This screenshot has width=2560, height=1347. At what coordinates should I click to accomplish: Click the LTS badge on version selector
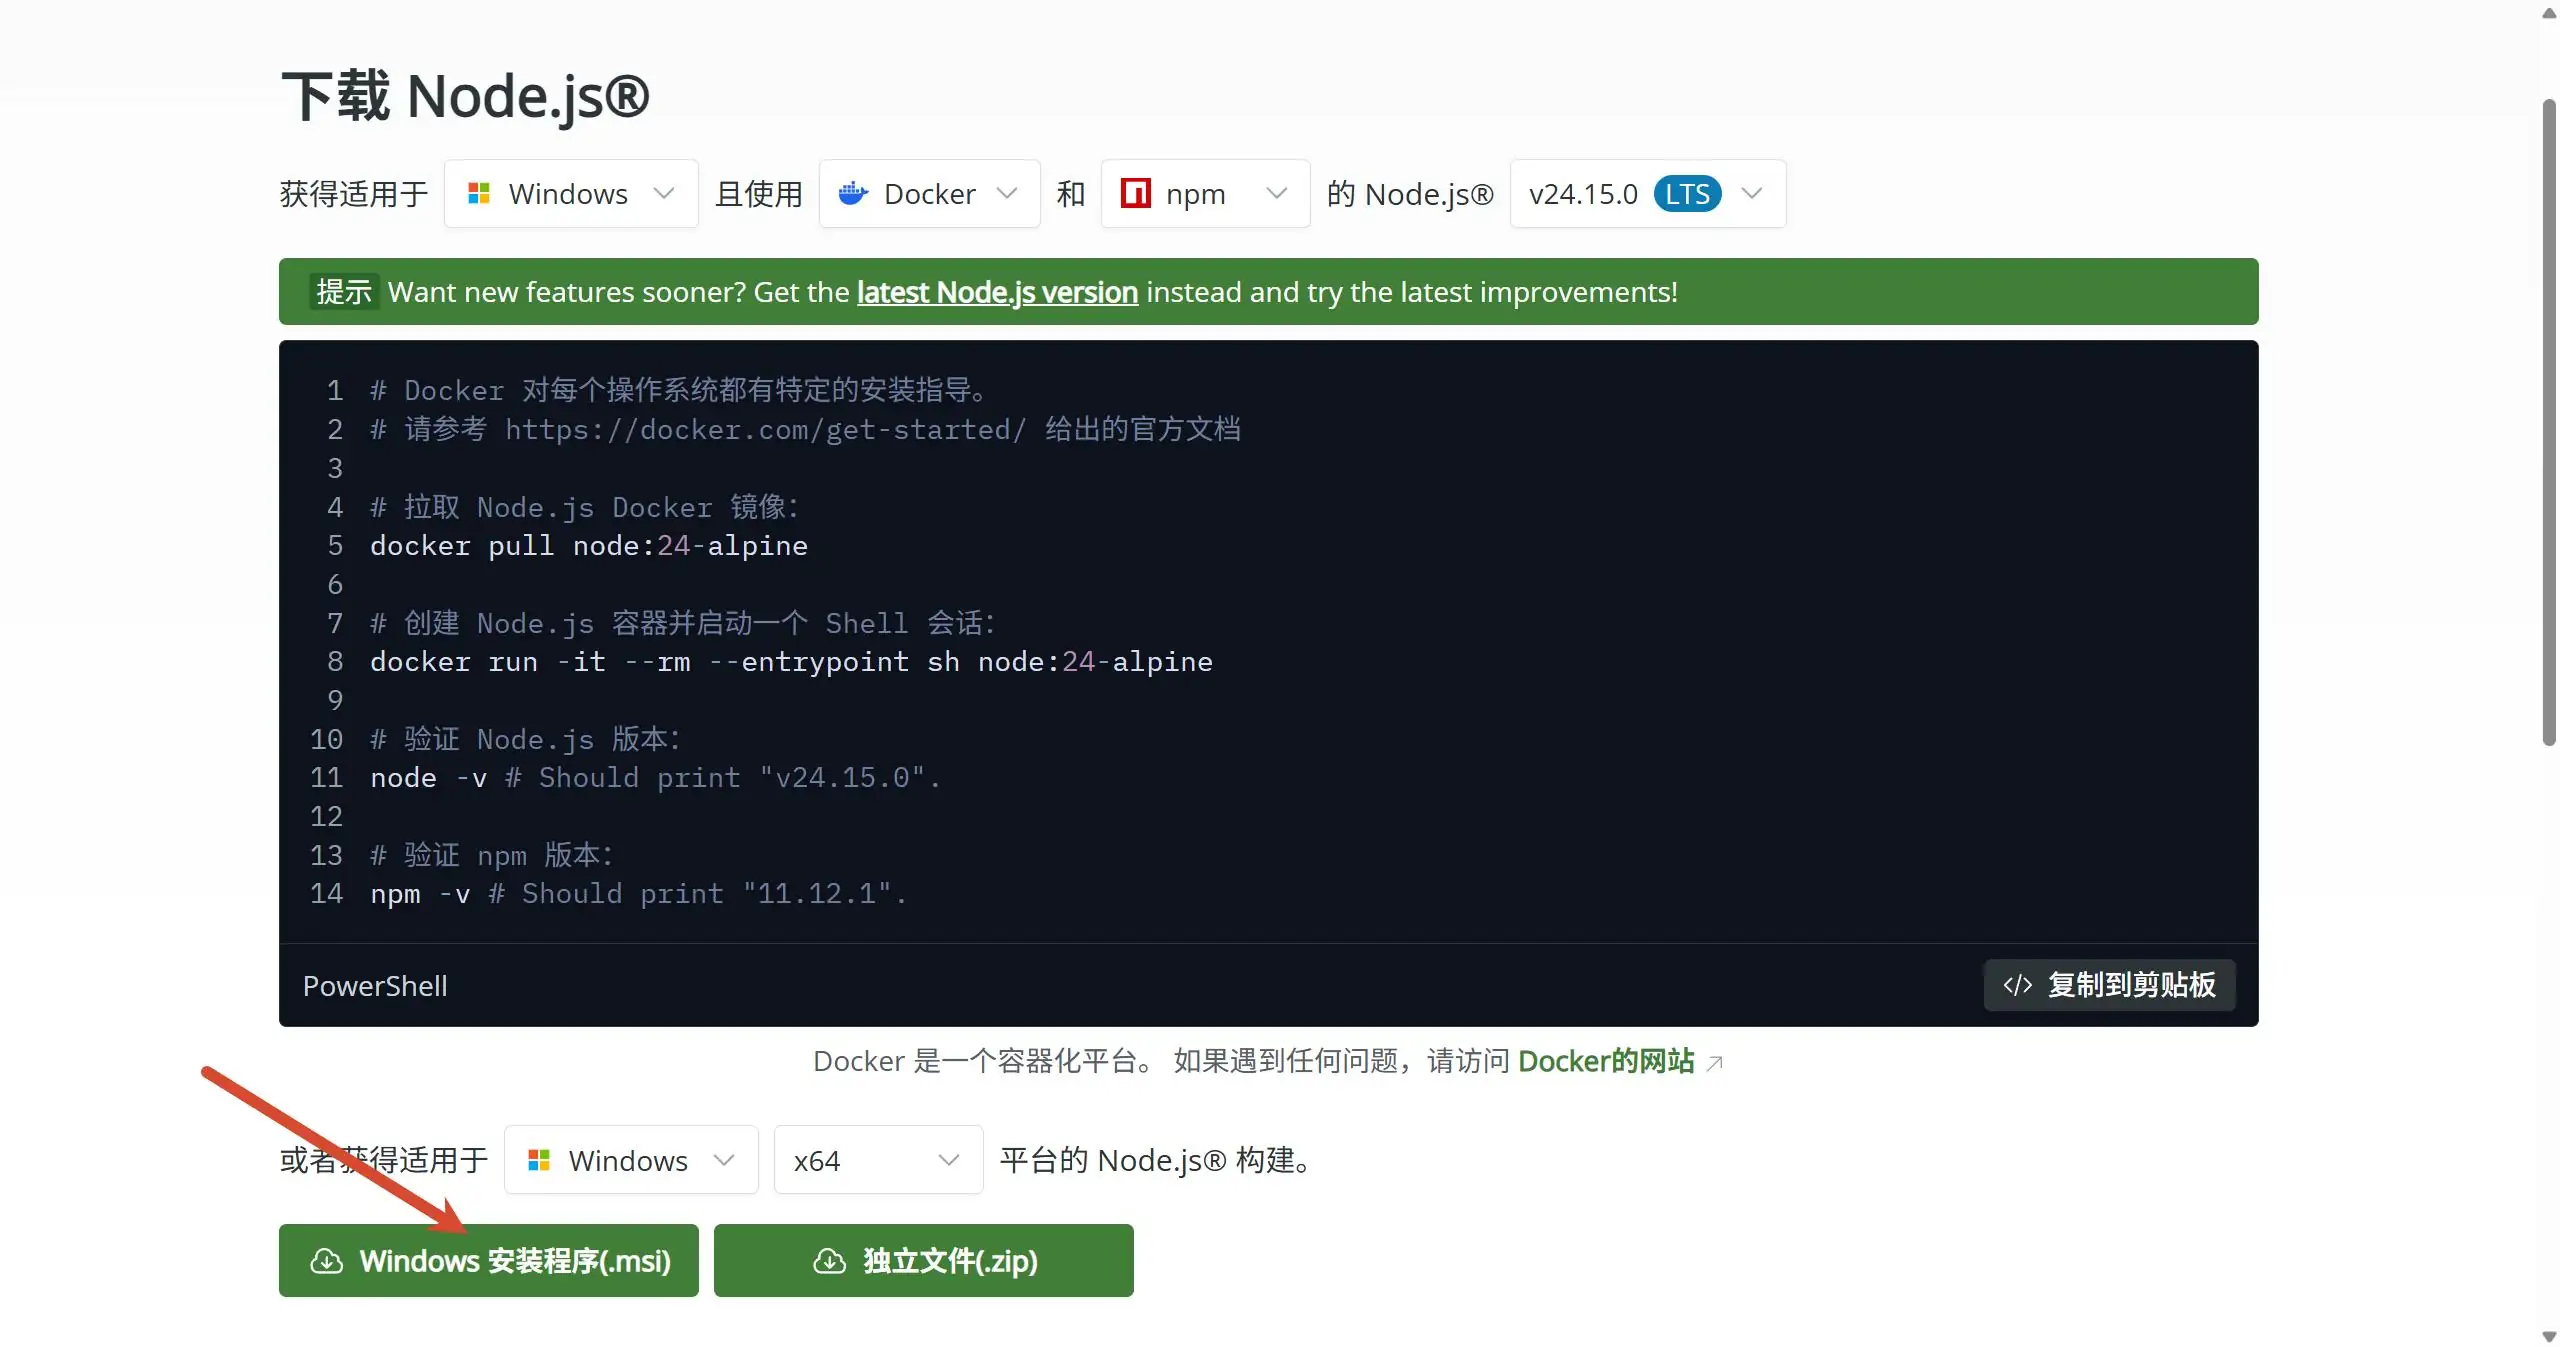pyautogui.click(x=1687, y=193)
